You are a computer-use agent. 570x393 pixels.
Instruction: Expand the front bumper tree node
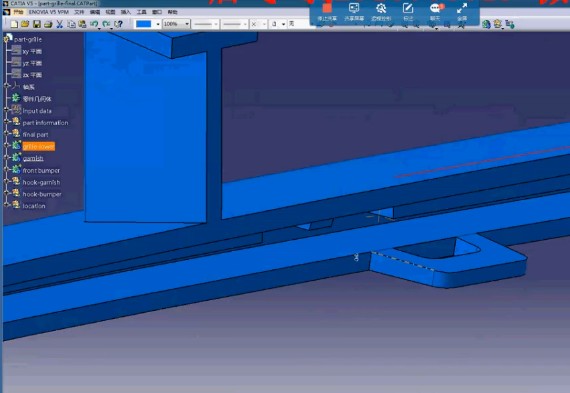pos(6,170)
